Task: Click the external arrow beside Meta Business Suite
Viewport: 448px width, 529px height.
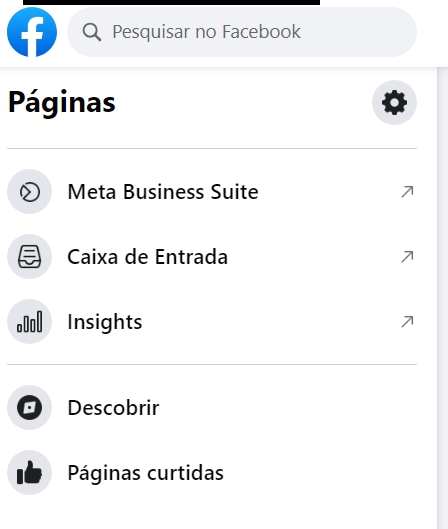Action: tap(407, 192)
